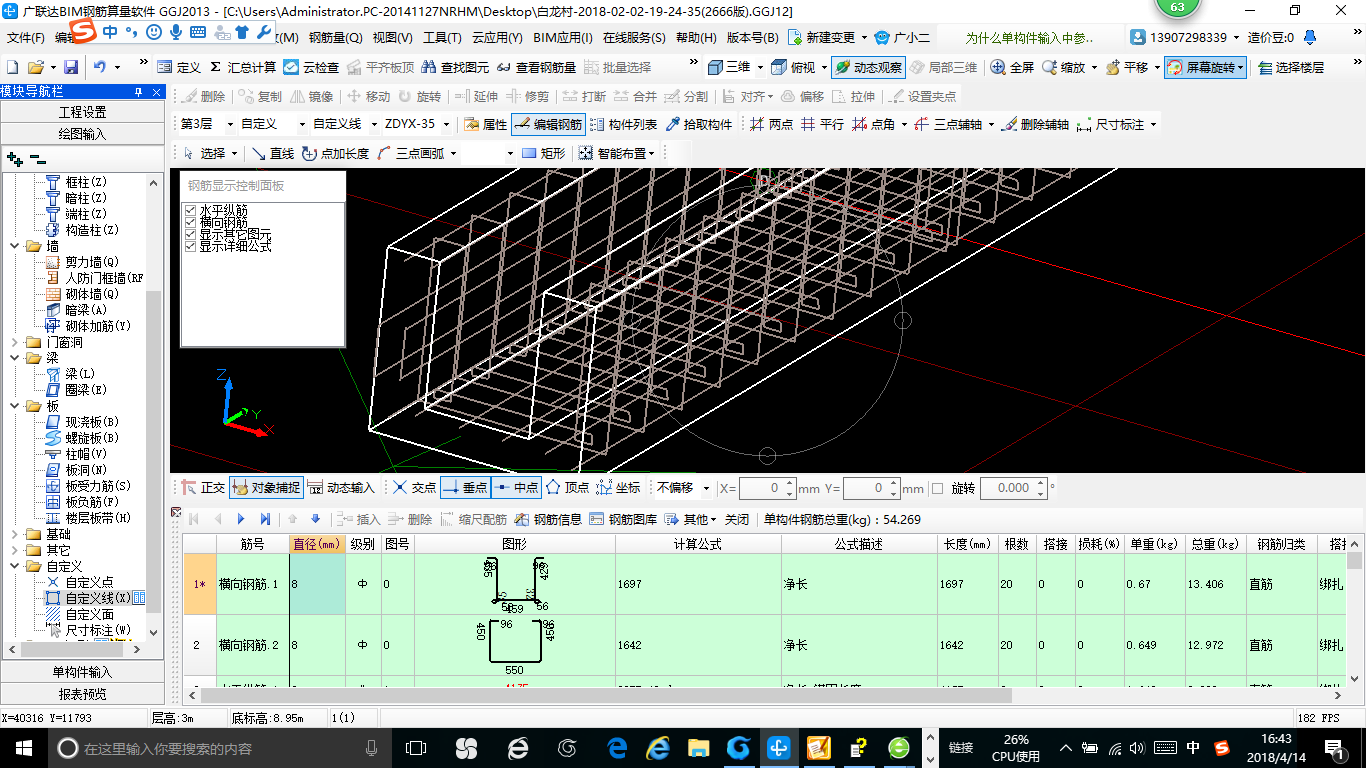Open 钢筋图库 rebar library
Viewport: 1366px width, 768px height.
pos(624,519)
